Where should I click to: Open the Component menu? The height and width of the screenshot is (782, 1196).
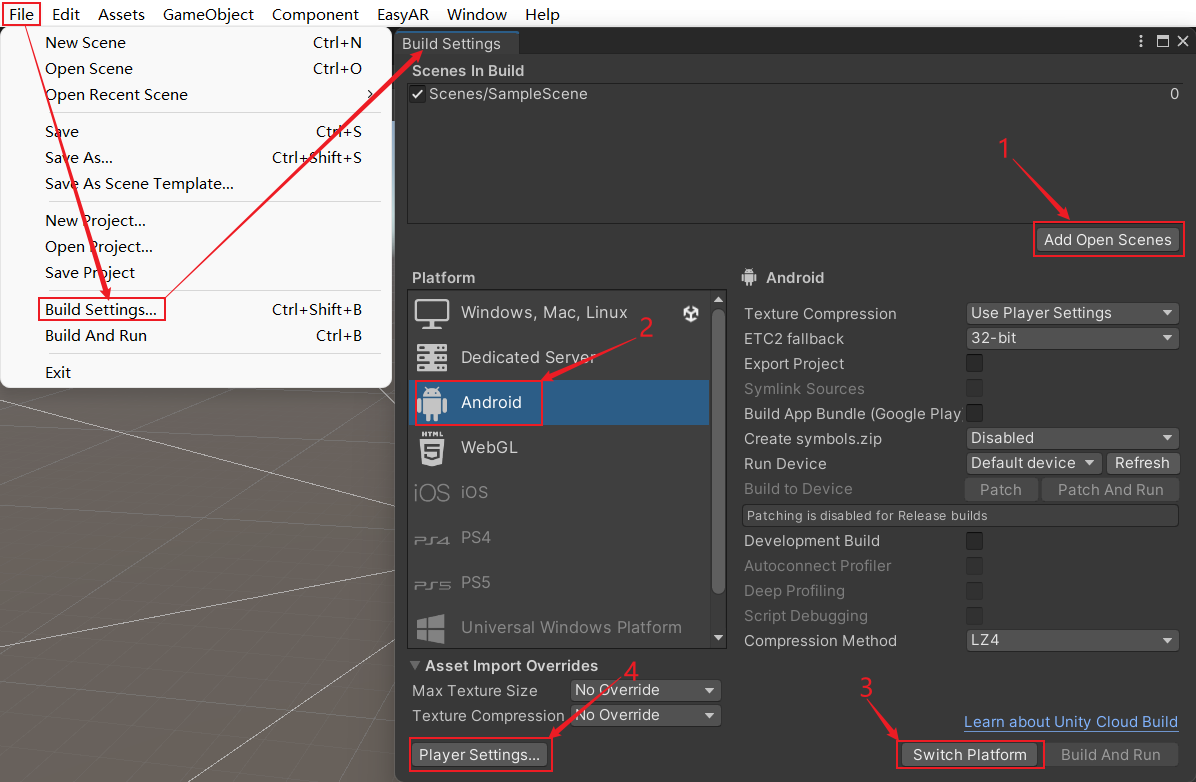[315, 14]
